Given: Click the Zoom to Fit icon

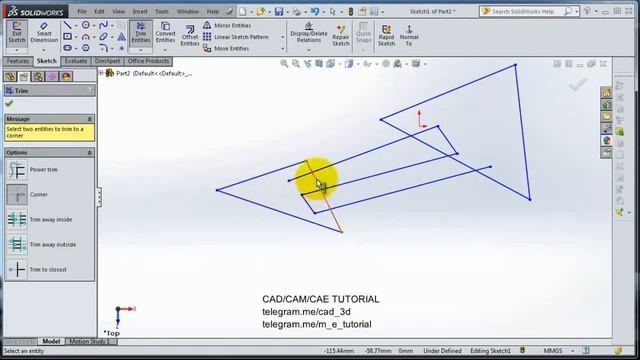Looking at the screenshot, I should click(x=284, y=64).
